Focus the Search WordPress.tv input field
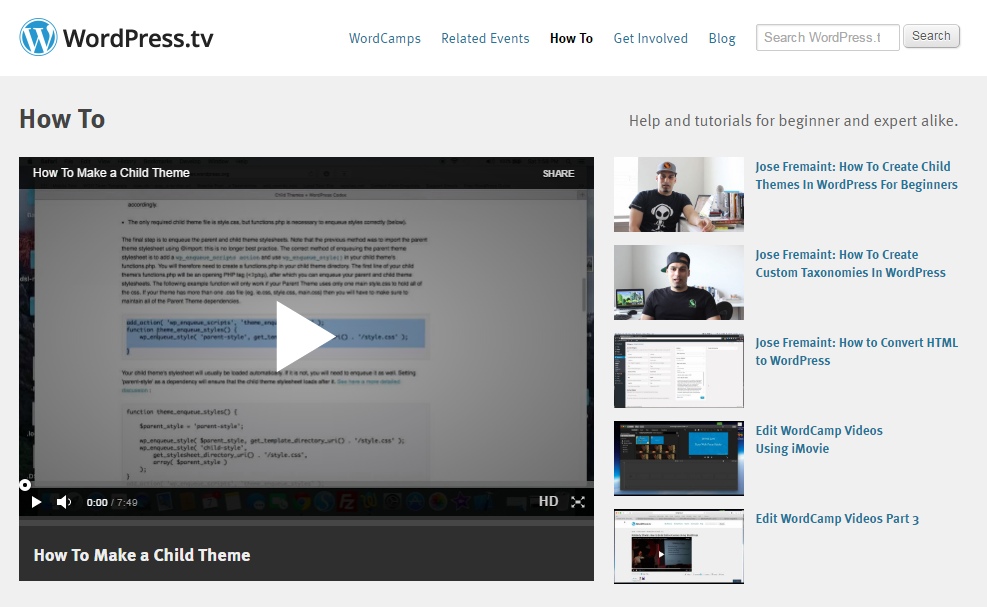 (827, 38)
